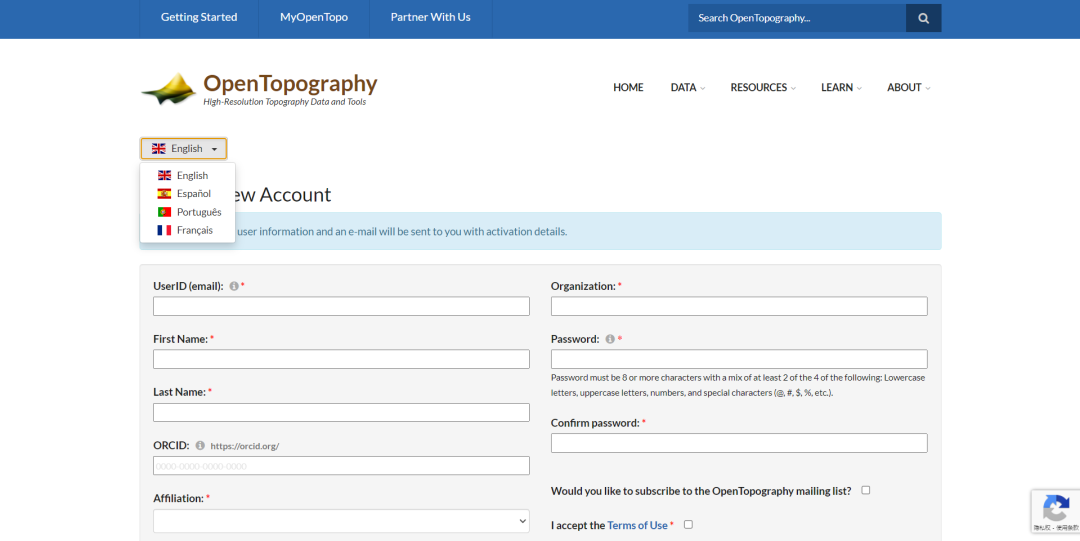Viewport: 1080px width, 541px height.
Task: Click the Password input field
Action: [739, 359]
